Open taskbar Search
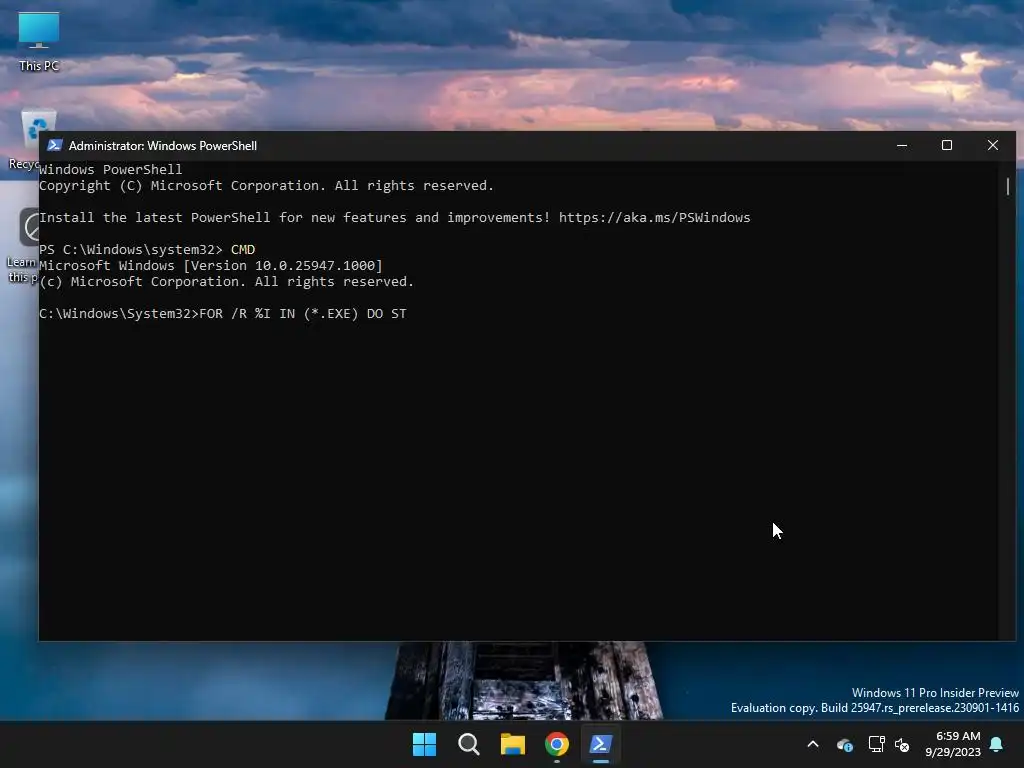Image resolution: width=1024 pixels, height=768 pixels. [469, 744]
